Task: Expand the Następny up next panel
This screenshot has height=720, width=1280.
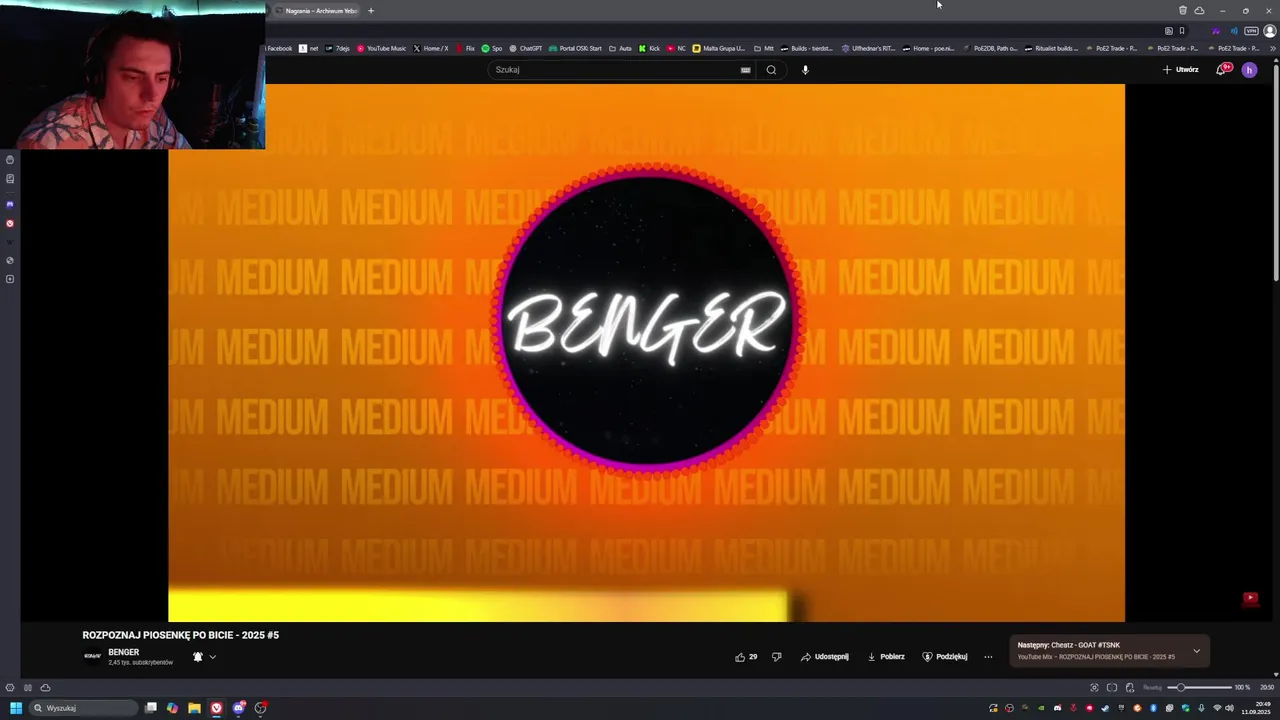Action: click(1196, 651)
